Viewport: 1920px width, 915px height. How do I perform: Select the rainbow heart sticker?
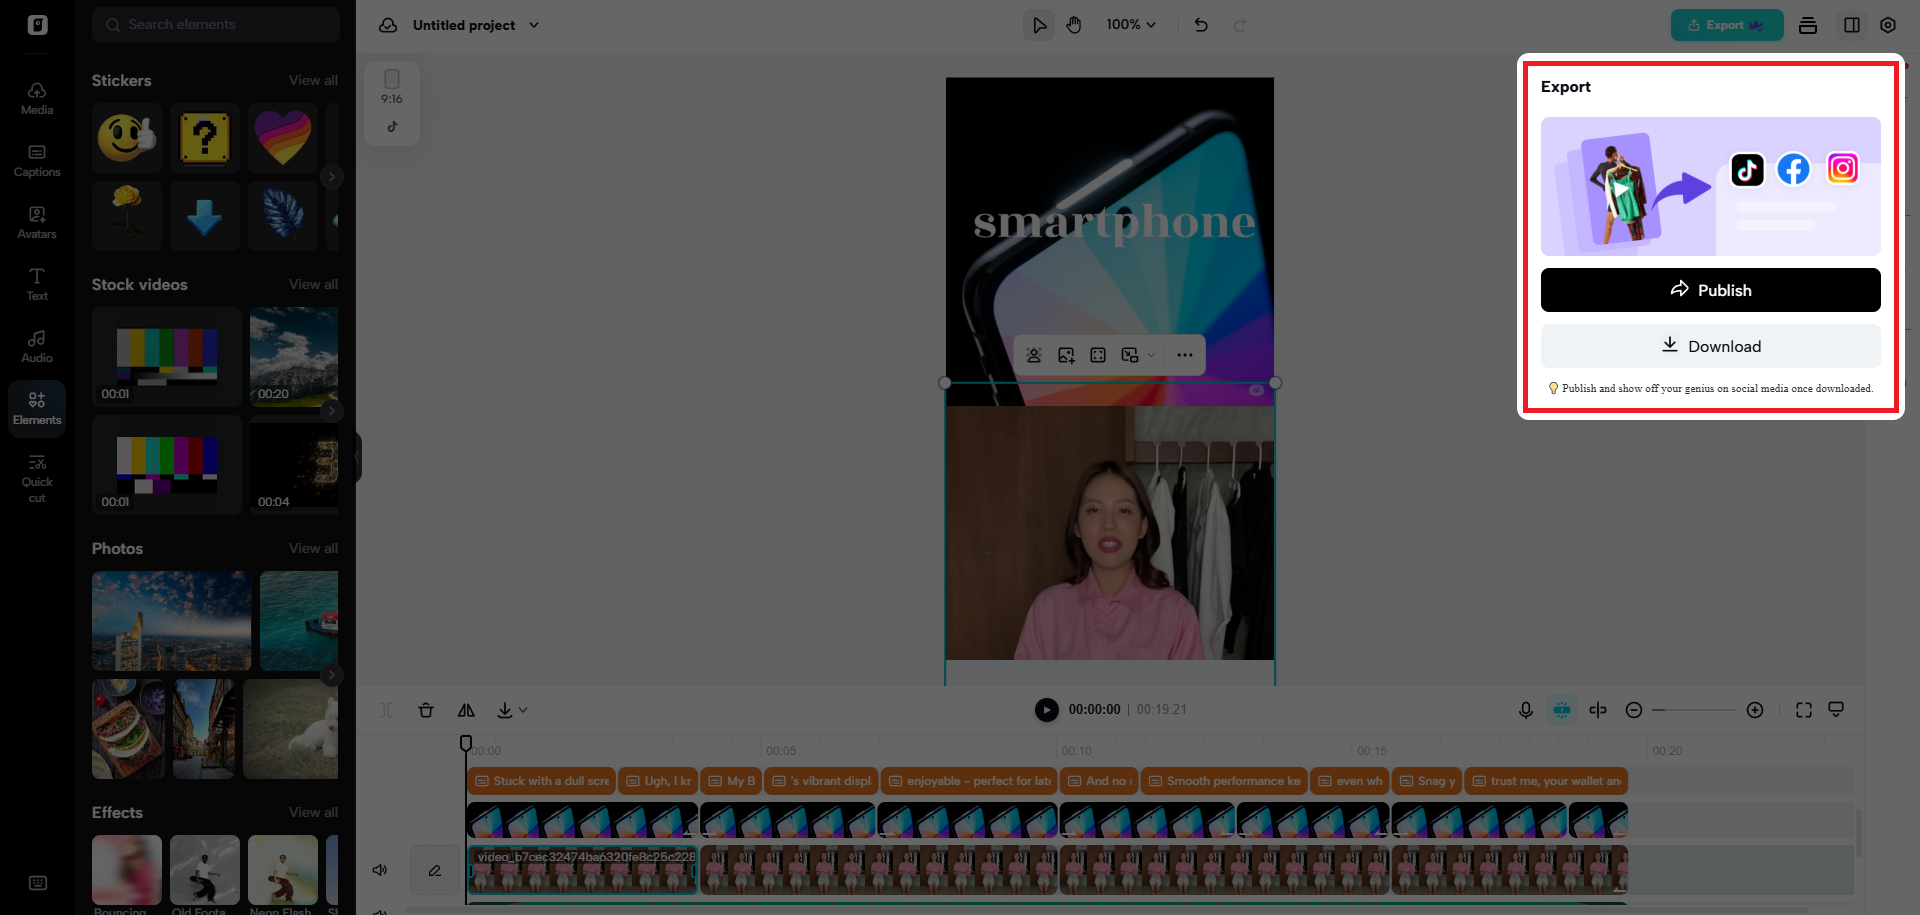click(x=283, y=138)
